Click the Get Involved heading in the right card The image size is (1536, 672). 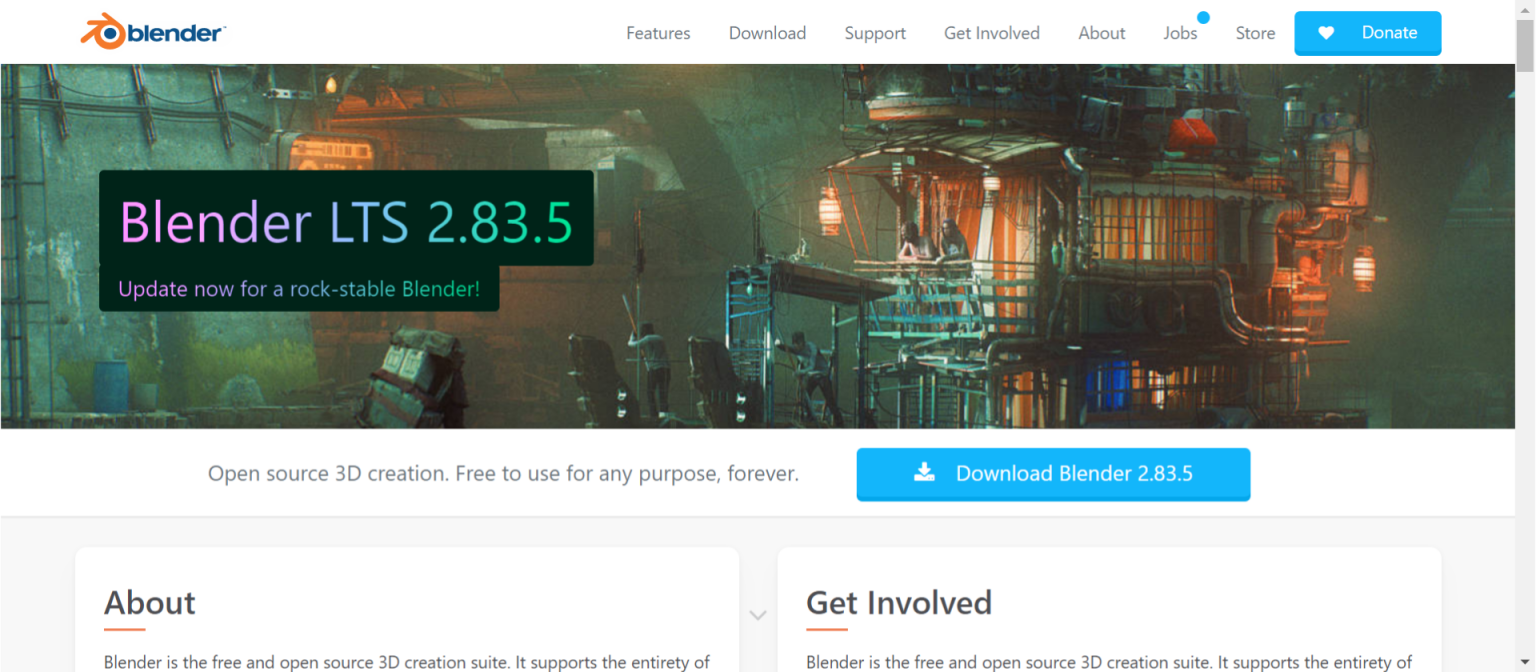[x=898, y=603]
